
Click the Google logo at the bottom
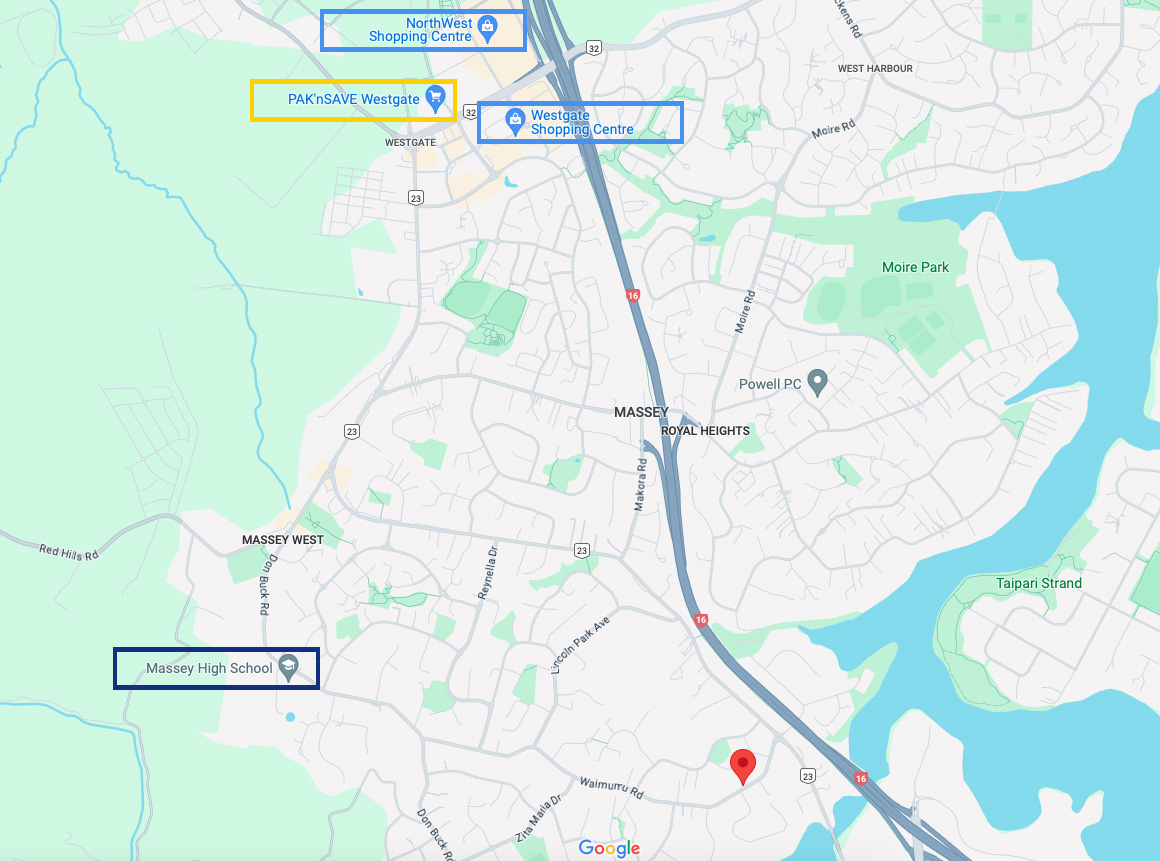tap(610, 848)
